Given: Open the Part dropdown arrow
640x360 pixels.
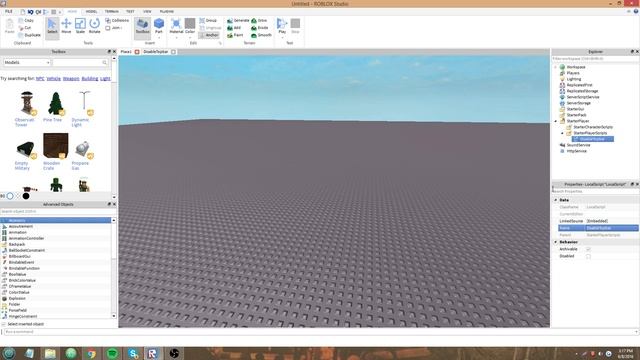Looking at the screenshot, I should pos(159,38).
